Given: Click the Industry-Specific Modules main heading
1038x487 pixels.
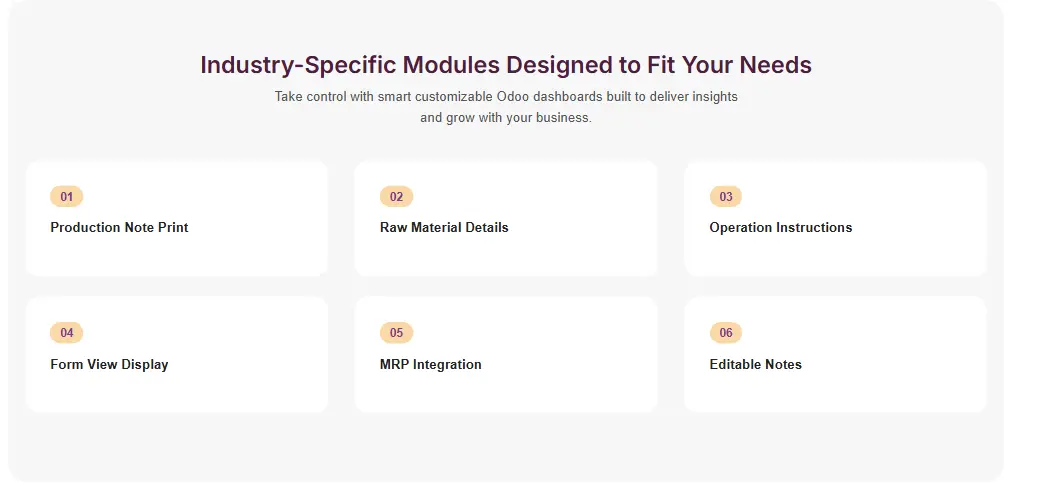Looking at the screenshot, I should 505,65.
